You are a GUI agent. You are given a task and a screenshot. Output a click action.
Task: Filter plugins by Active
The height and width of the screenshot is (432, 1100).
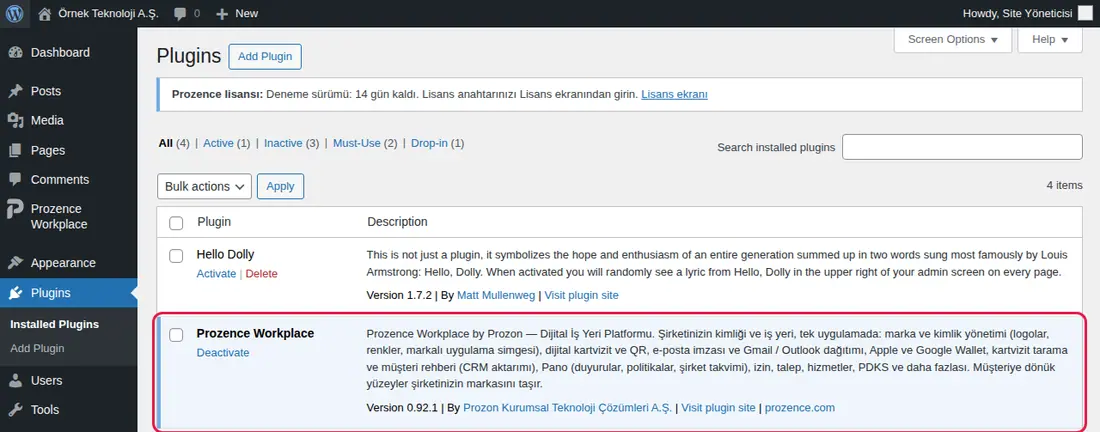(x=218, y=143)
